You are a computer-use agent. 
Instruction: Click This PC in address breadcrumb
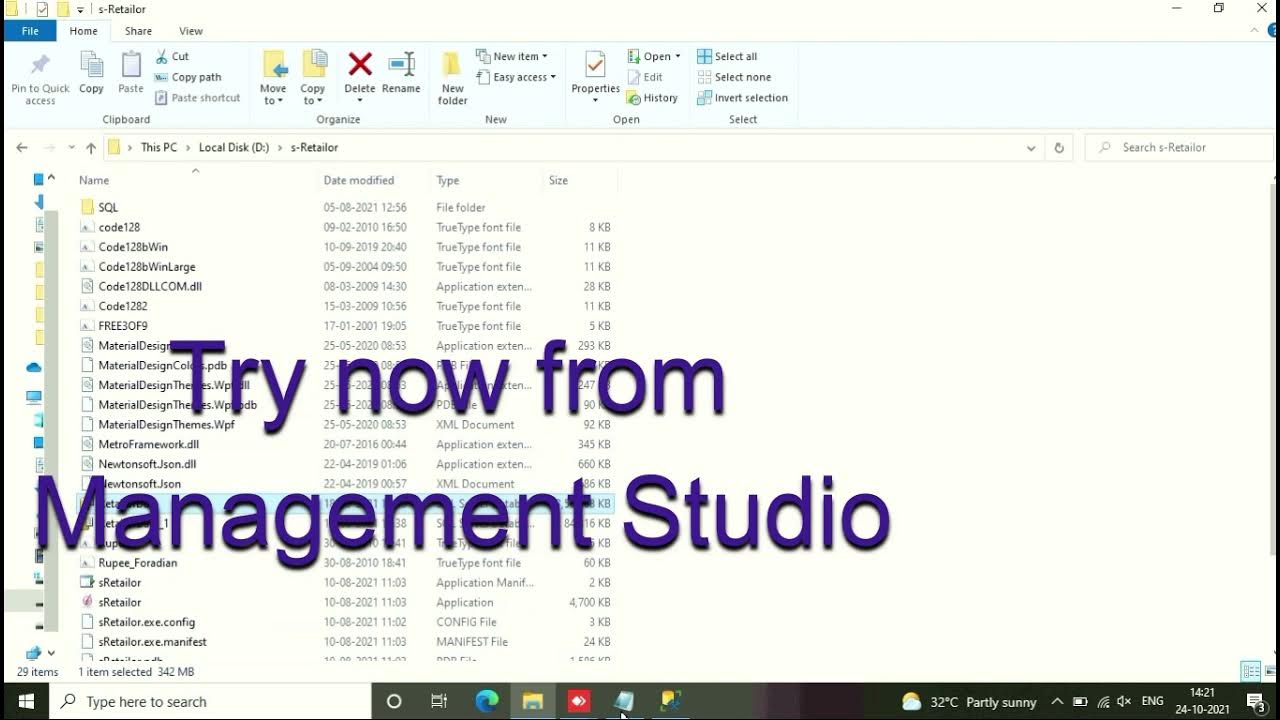pos(159,147)
